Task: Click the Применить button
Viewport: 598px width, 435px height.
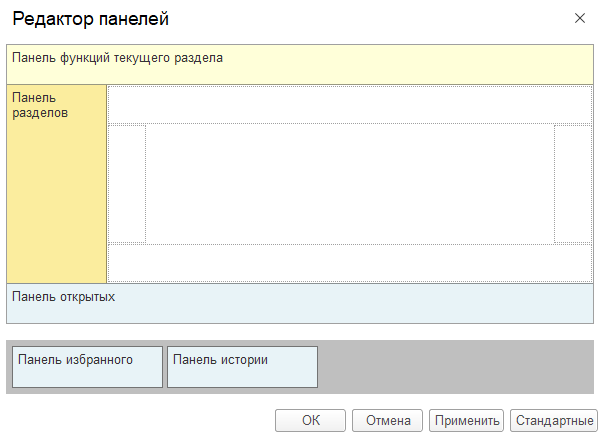Action: (x=466, y=420)
